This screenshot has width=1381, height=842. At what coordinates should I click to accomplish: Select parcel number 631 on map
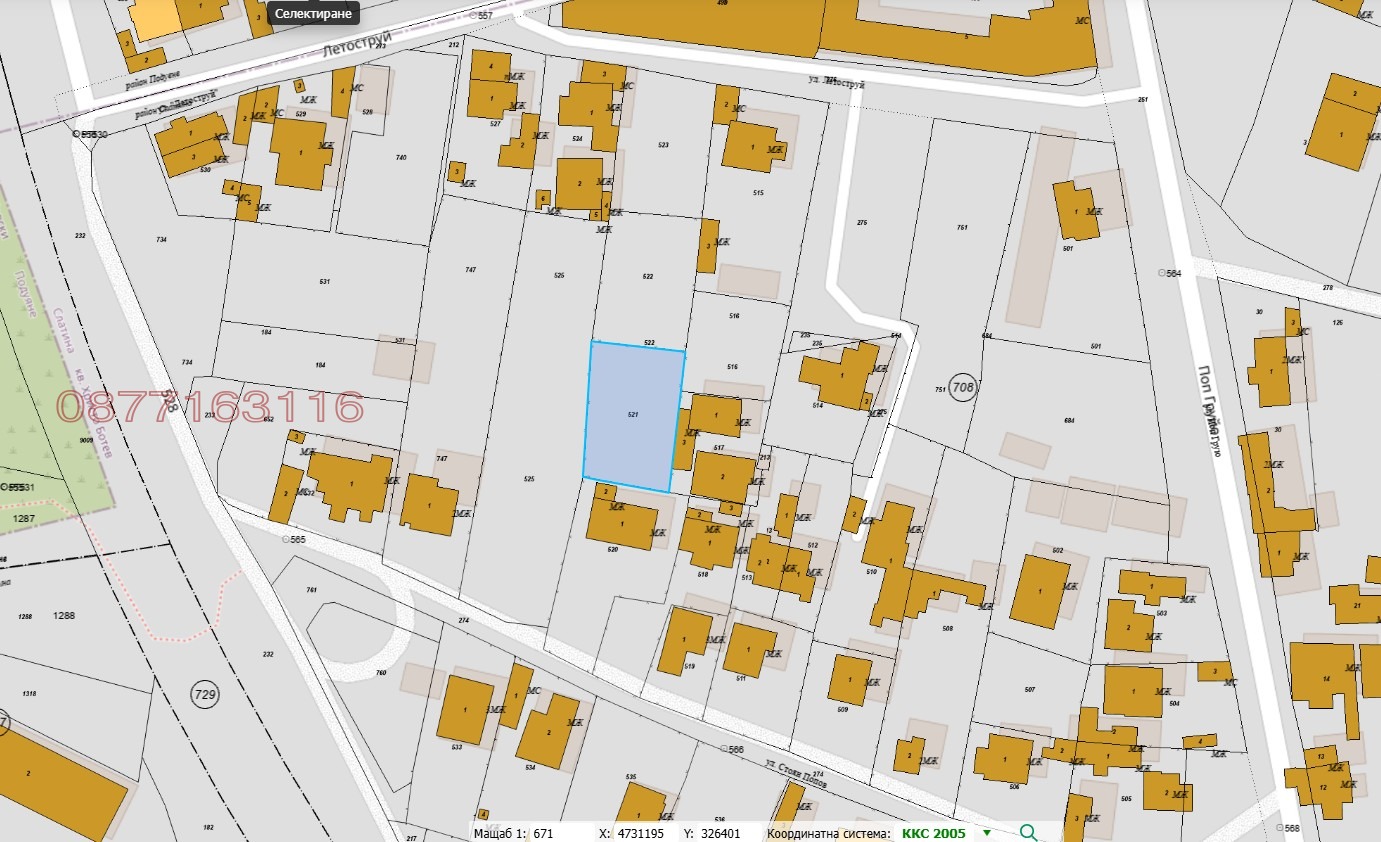pyautogui.click(x=324, y=282)
